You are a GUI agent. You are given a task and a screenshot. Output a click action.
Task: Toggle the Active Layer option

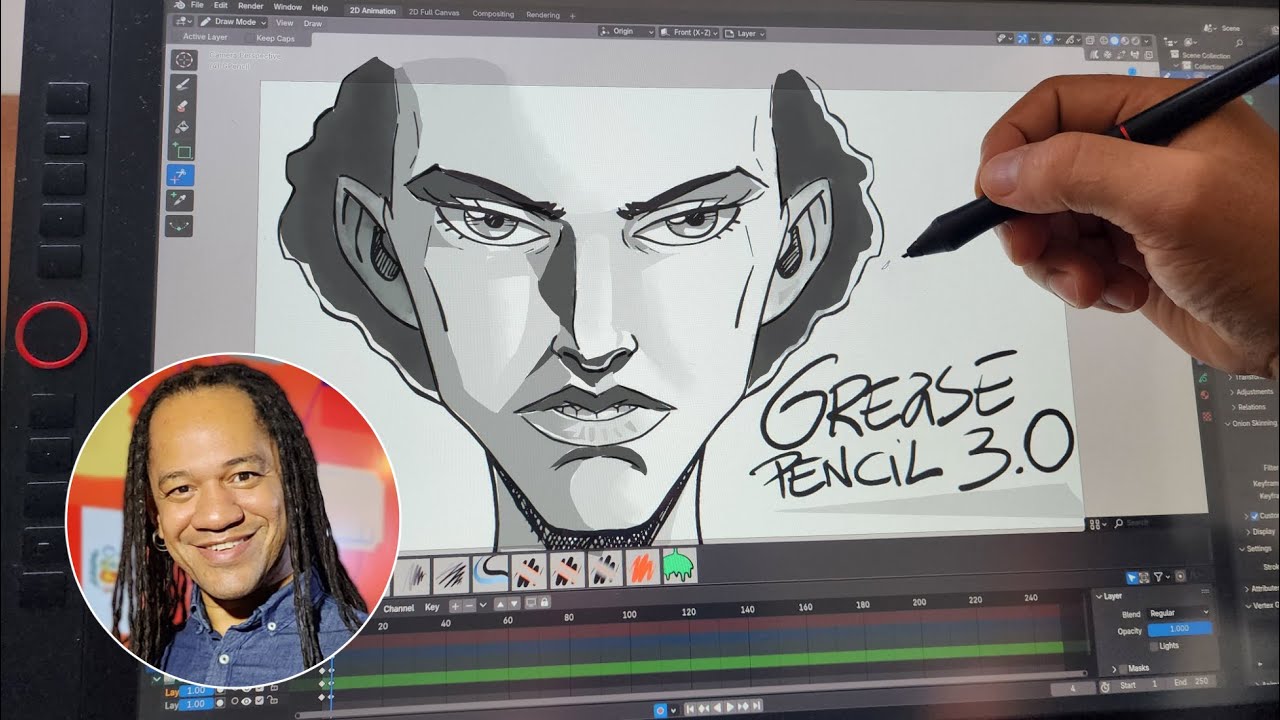206,37
